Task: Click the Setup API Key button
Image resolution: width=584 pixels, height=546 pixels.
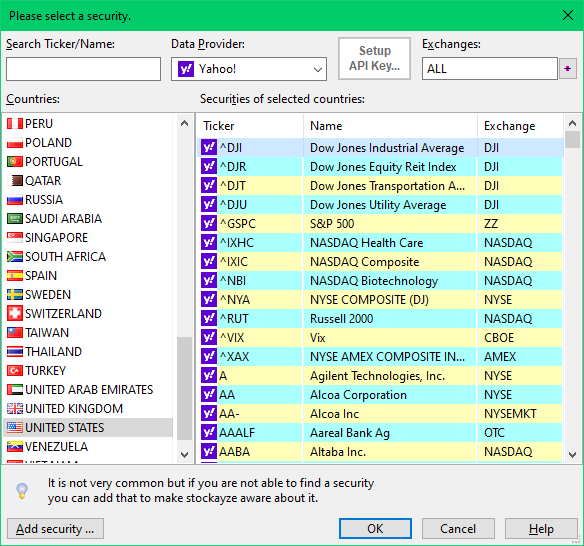Action: pyautogui.click(x=374, y=58)
